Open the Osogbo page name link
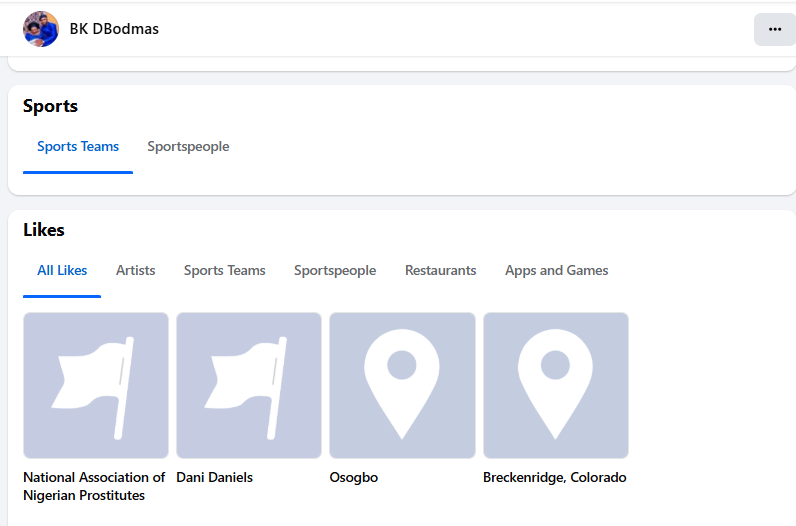This screenshot has height=526, width=796. click(x=354, y=478)
